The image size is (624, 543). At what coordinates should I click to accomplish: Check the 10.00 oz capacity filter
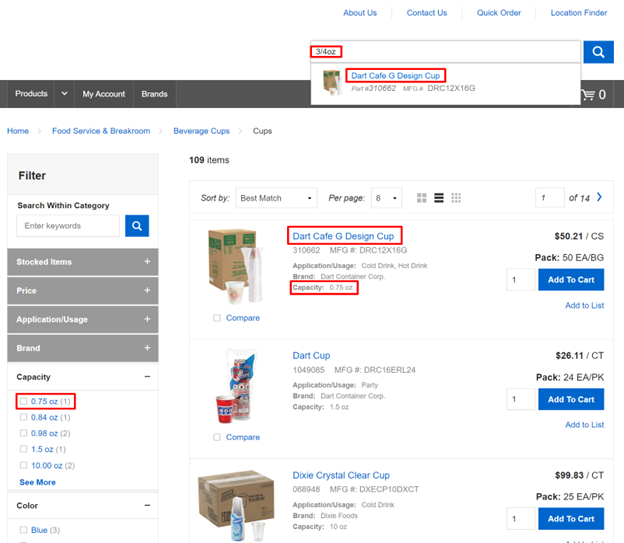tap(23, 465)
